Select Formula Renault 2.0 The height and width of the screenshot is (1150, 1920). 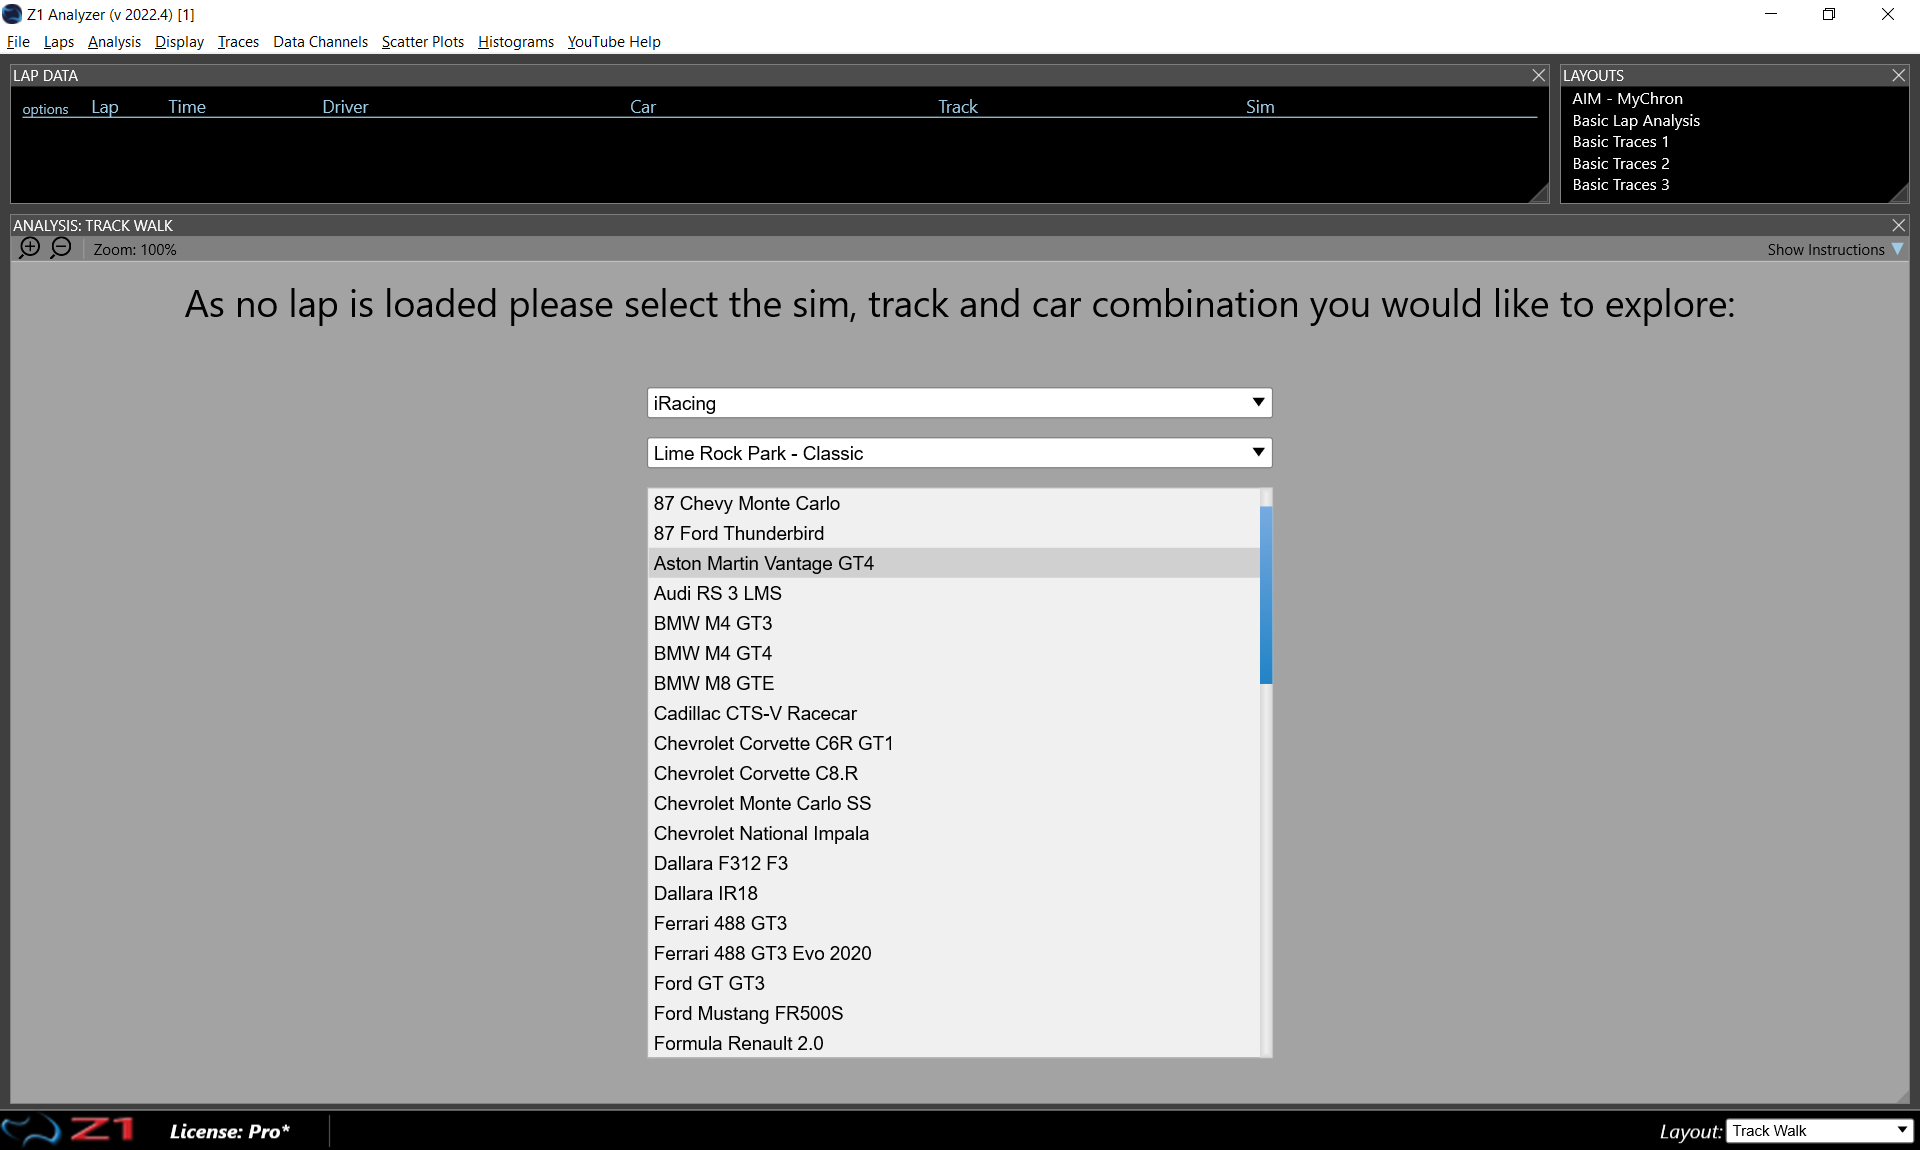[x=954, y=1043]
